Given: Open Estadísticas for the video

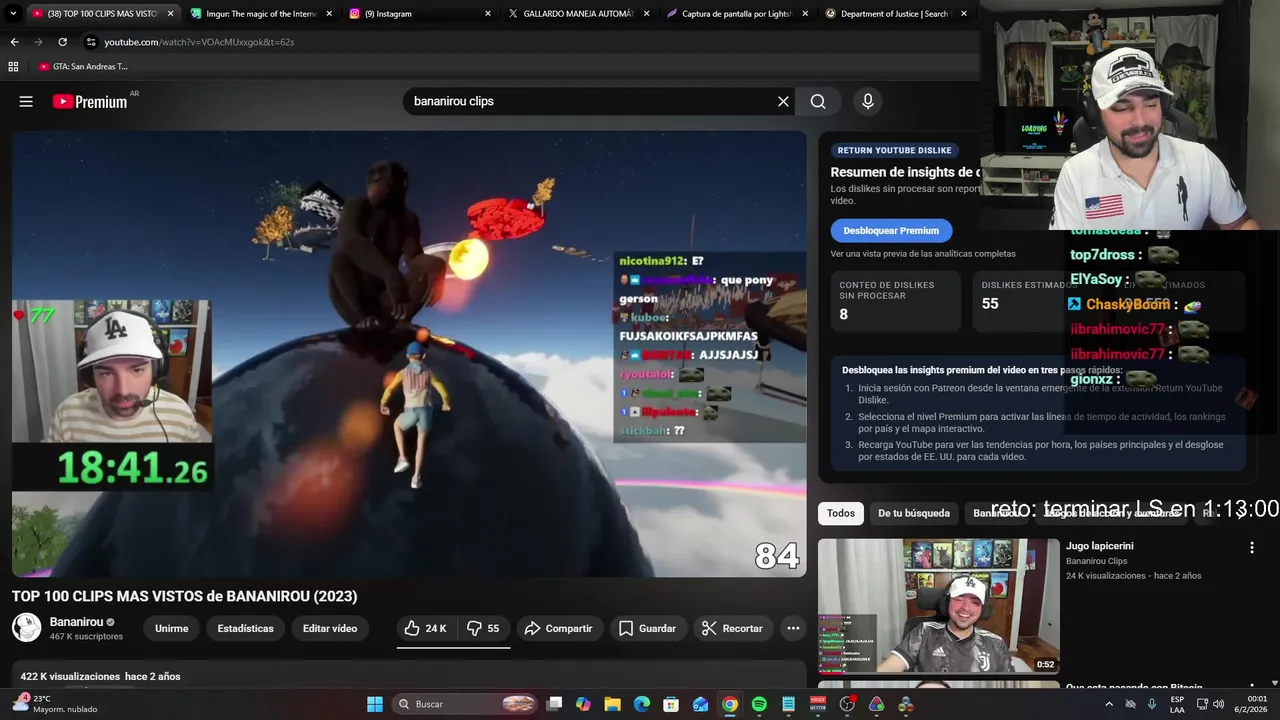Looking at the screenshot, I should [245, 628].
